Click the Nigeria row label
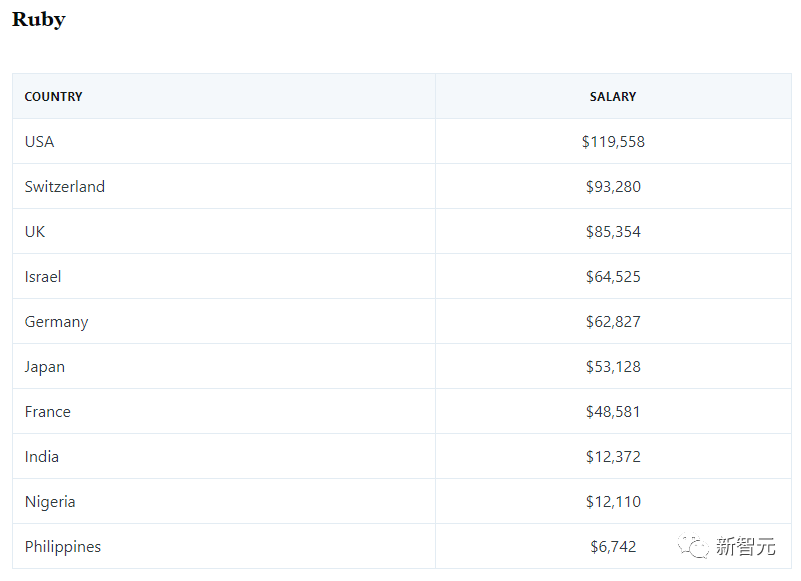The width and height of the screenshot is (801, 581). point(50,502)
